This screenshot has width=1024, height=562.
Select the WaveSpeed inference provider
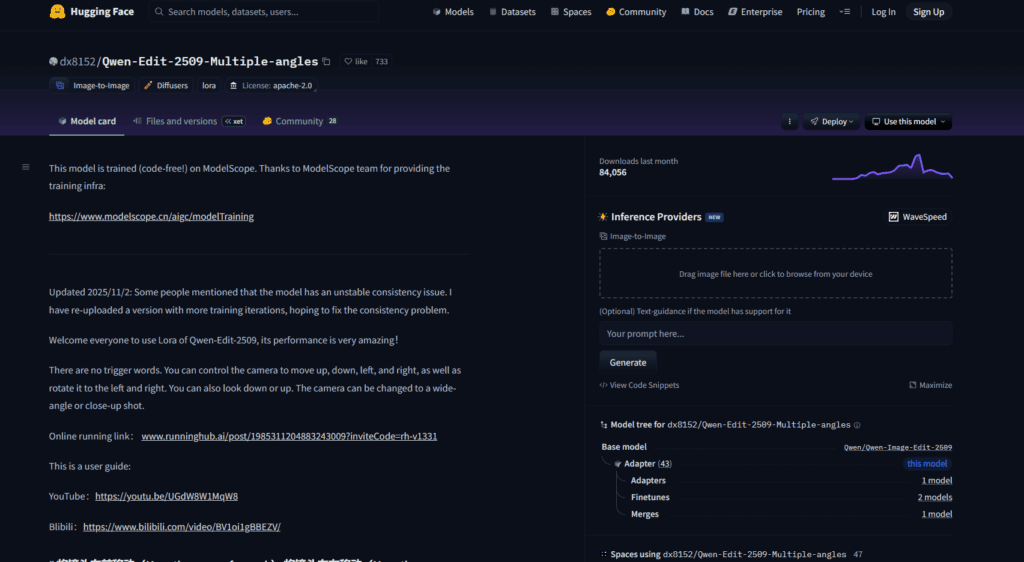point(917,217)
